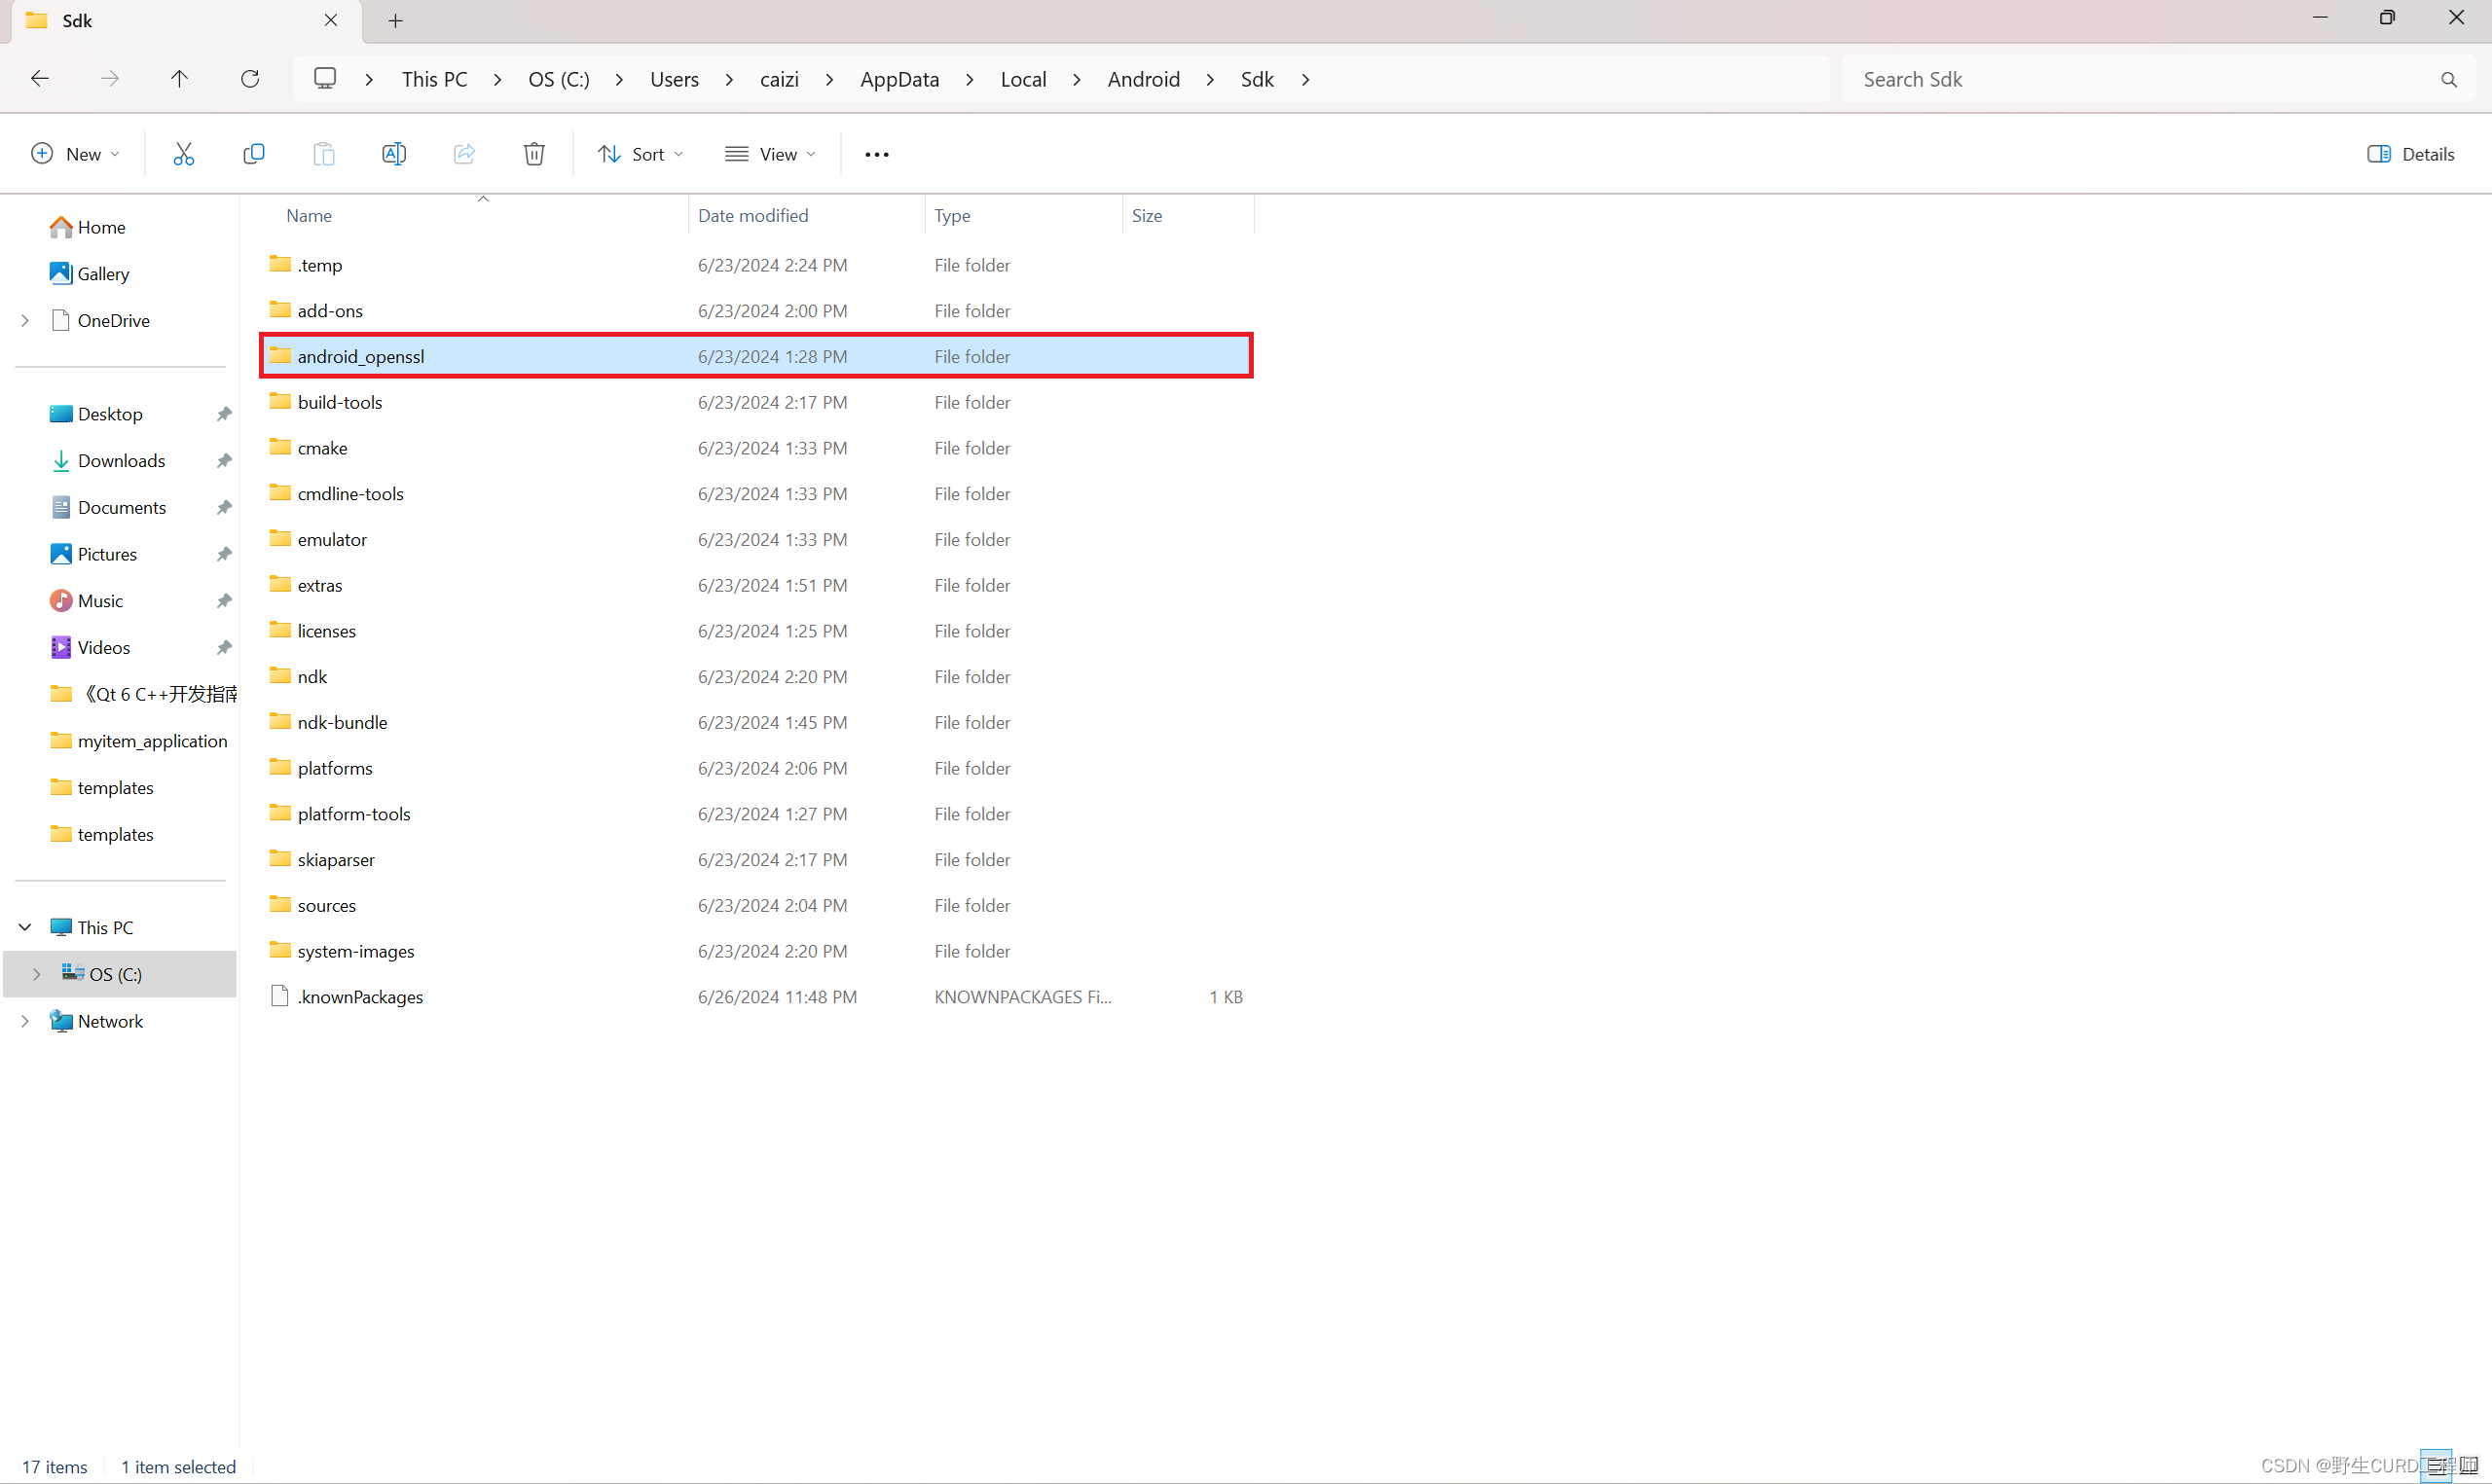The height and width of the screenshot is (1484, 2492).
Task: Navigate to This PC breadcrumb
Action: click(434, 79)
